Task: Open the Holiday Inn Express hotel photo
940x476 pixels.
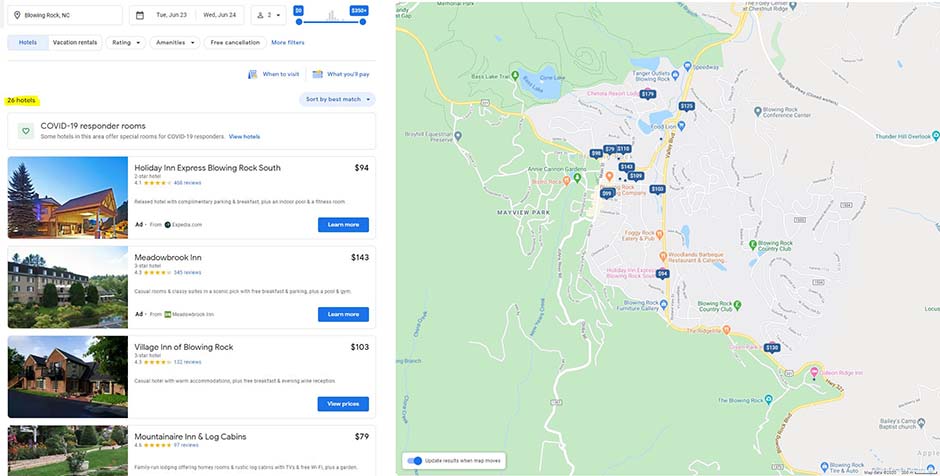Action: 68,198
